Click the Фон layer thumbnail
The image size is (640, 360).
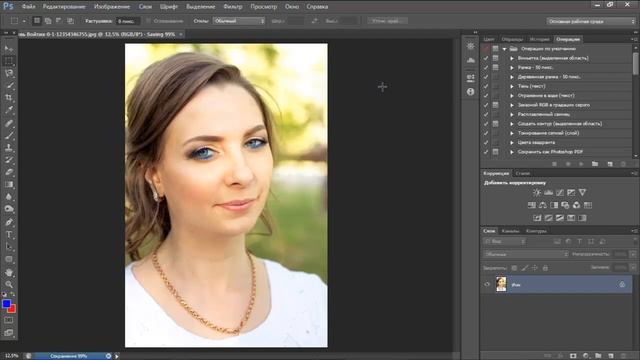click(x=501, y=284)
